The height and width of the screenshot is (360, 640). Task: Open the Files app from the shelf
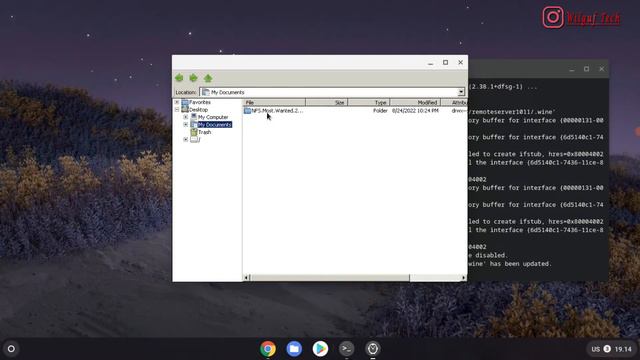(x=294, y=349)
